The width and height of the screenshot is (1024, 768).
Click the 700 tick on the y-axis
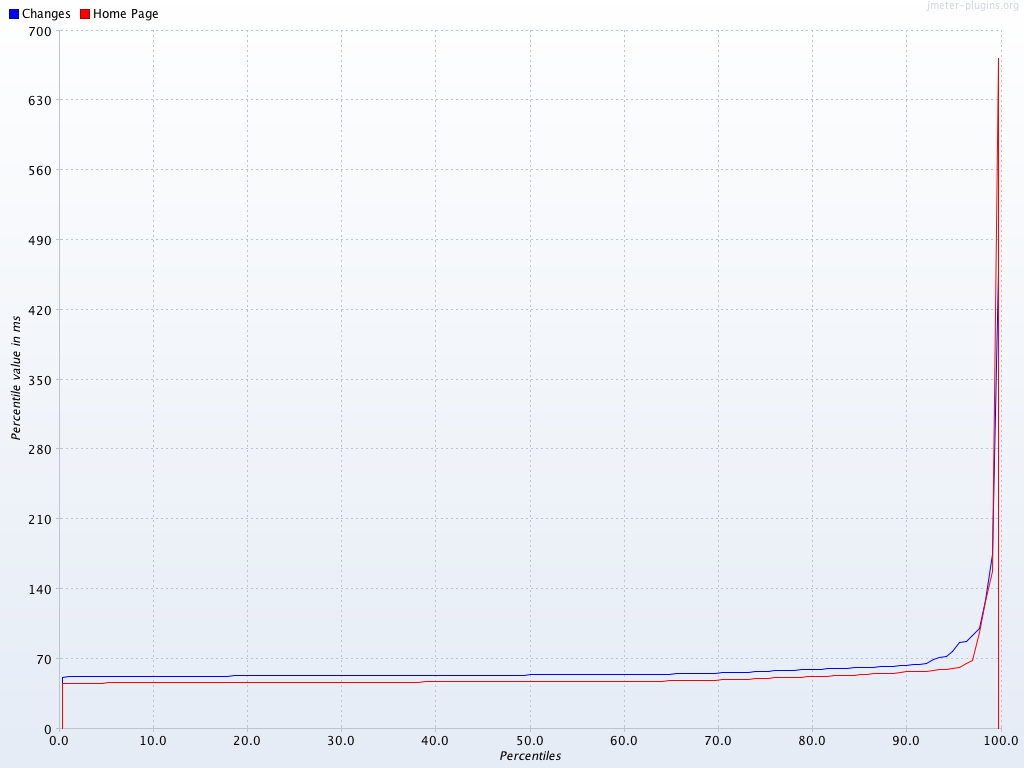coord(39,31)
